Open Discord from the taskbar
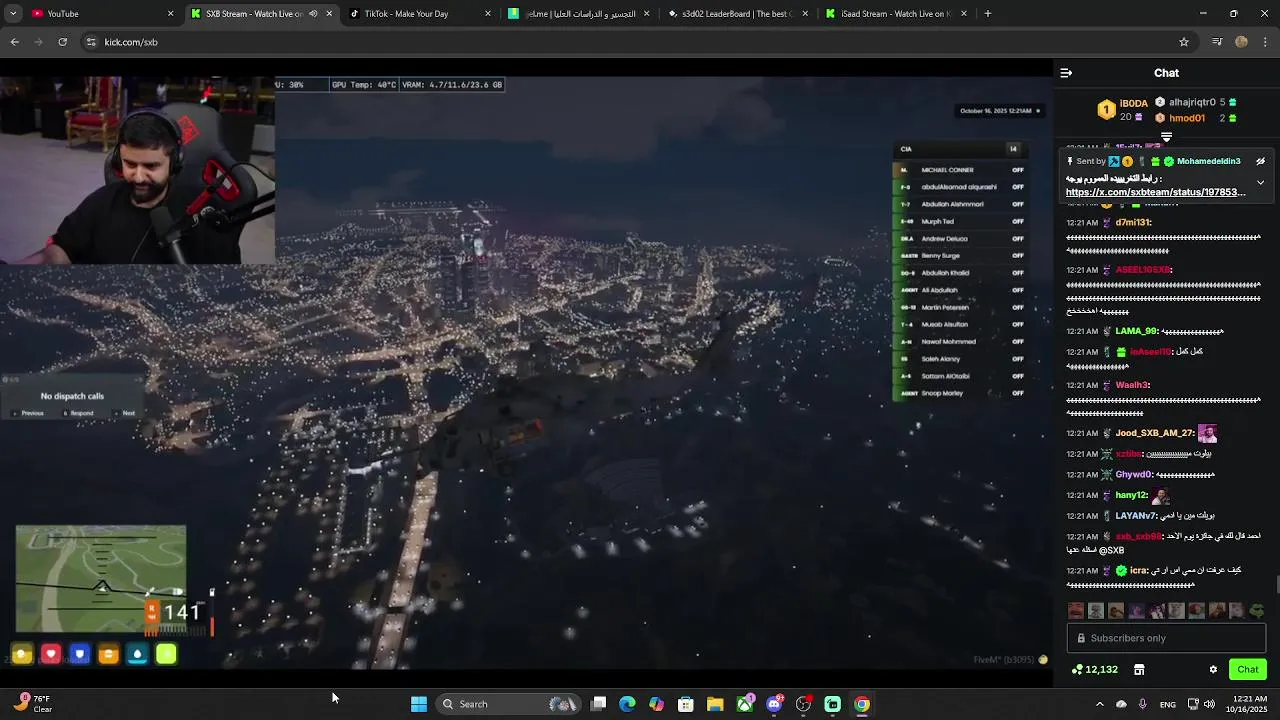 (x=774, y=704)
